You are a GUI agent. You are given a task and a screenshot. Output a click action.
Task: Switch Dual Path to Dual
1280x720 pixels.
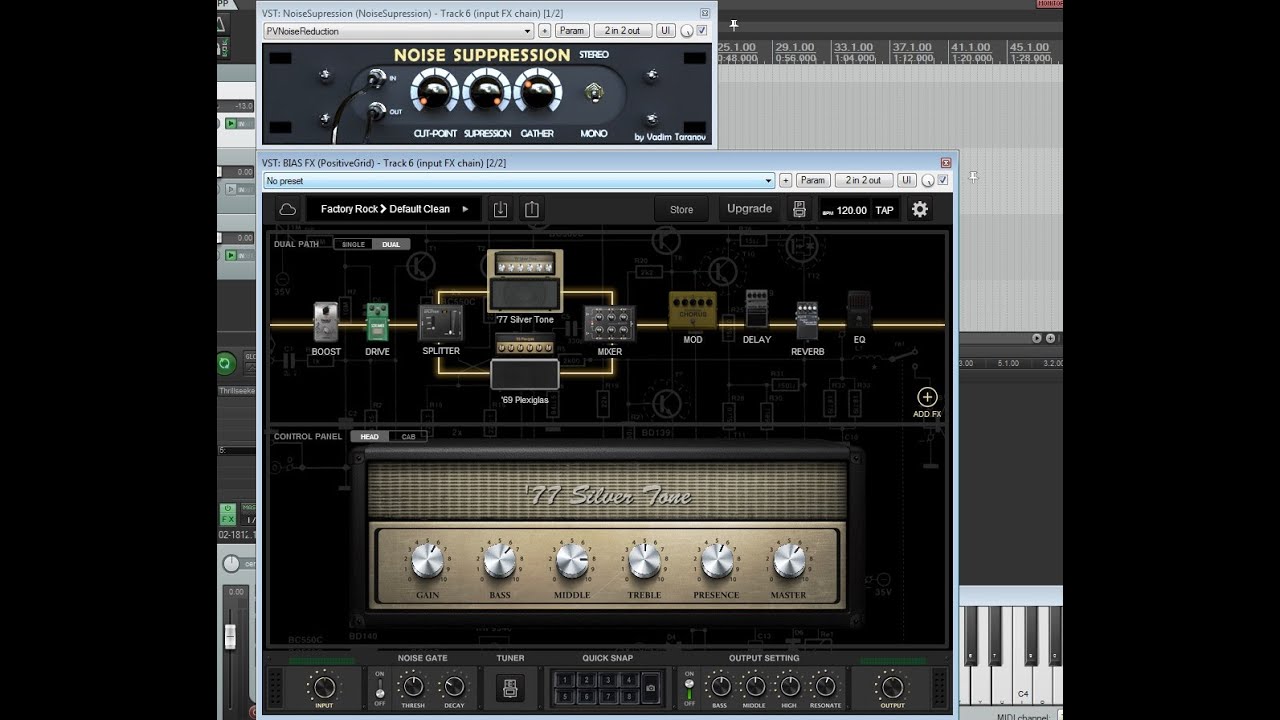(390, 244)
